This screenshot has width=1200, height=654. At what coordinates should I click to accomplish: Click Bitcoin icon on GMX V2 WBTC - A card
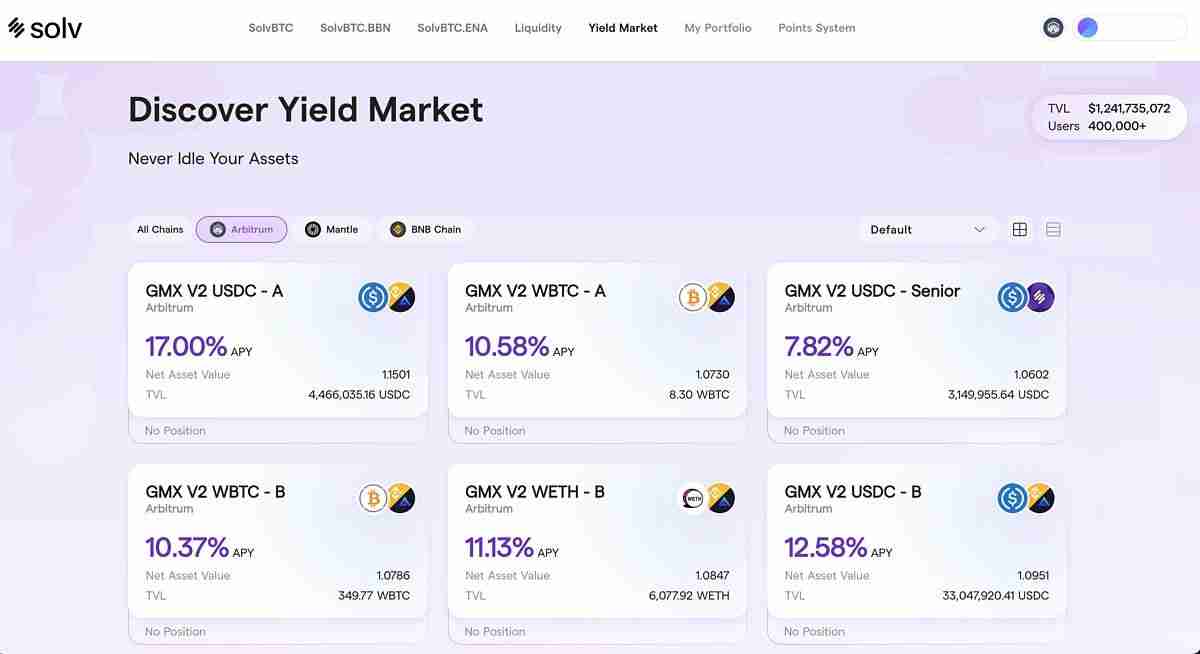692,297
